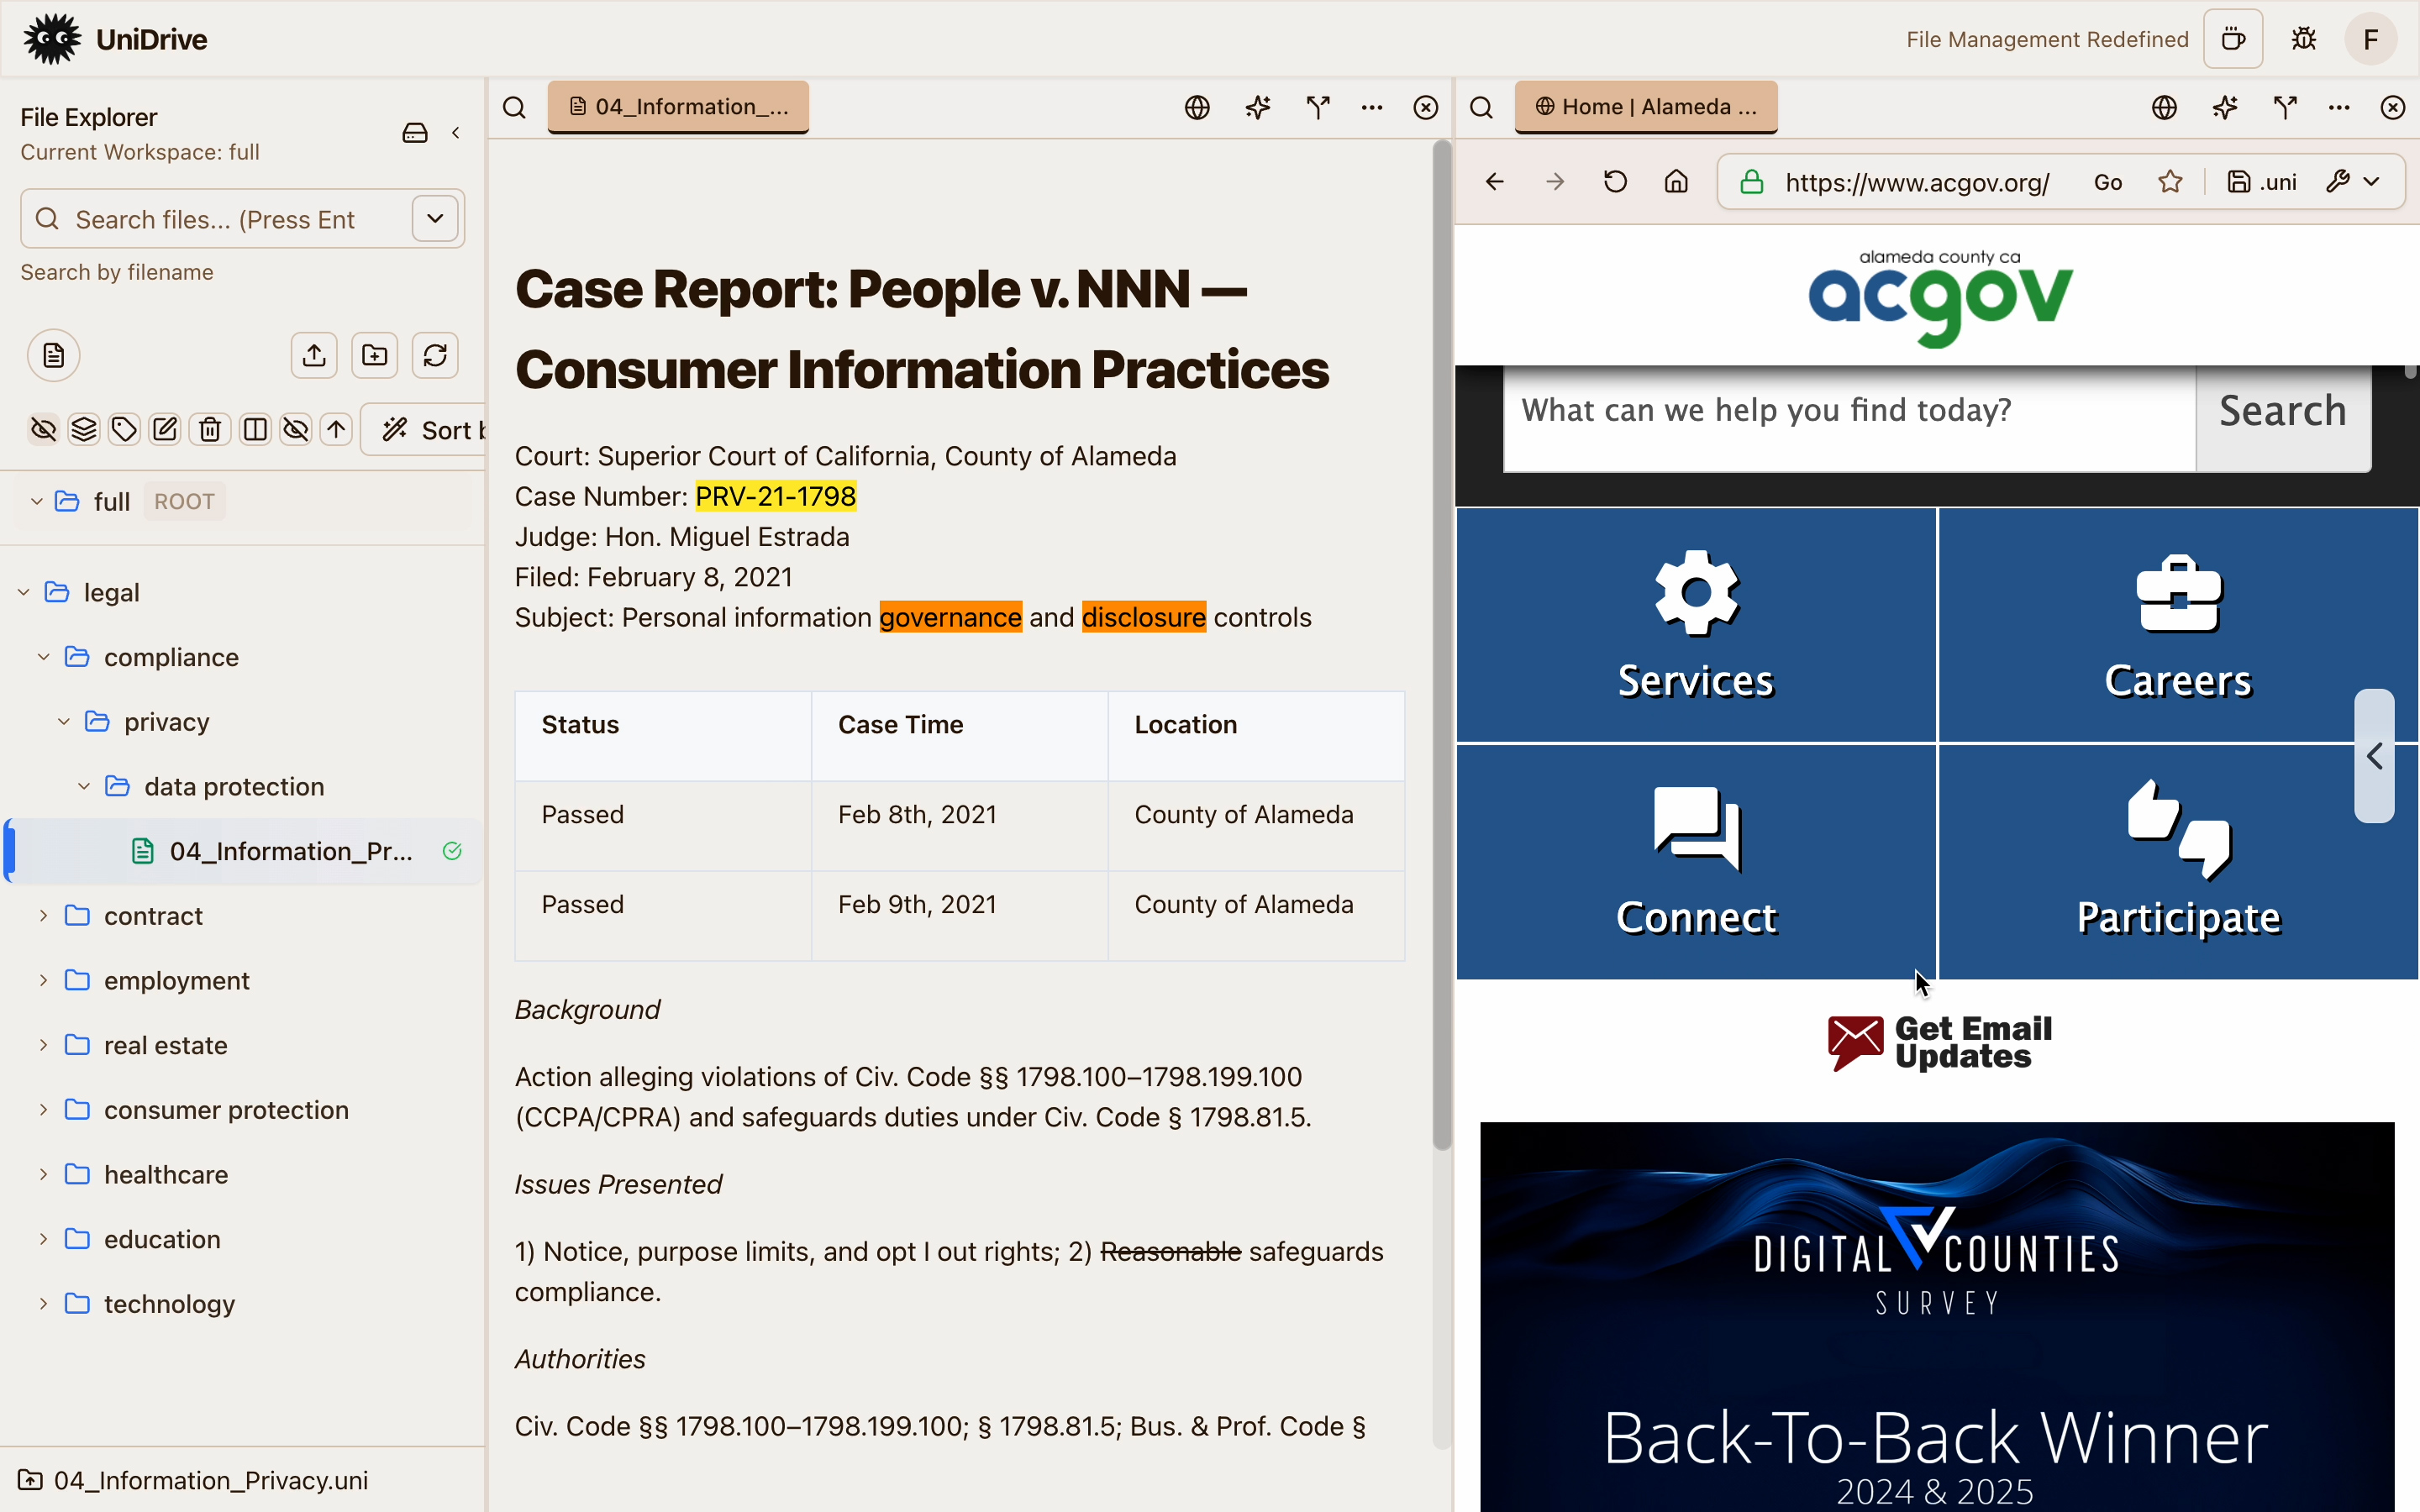Refresh the file tree with the sync icon
The image size is (2420, 1512).
[x=435, y=355]
